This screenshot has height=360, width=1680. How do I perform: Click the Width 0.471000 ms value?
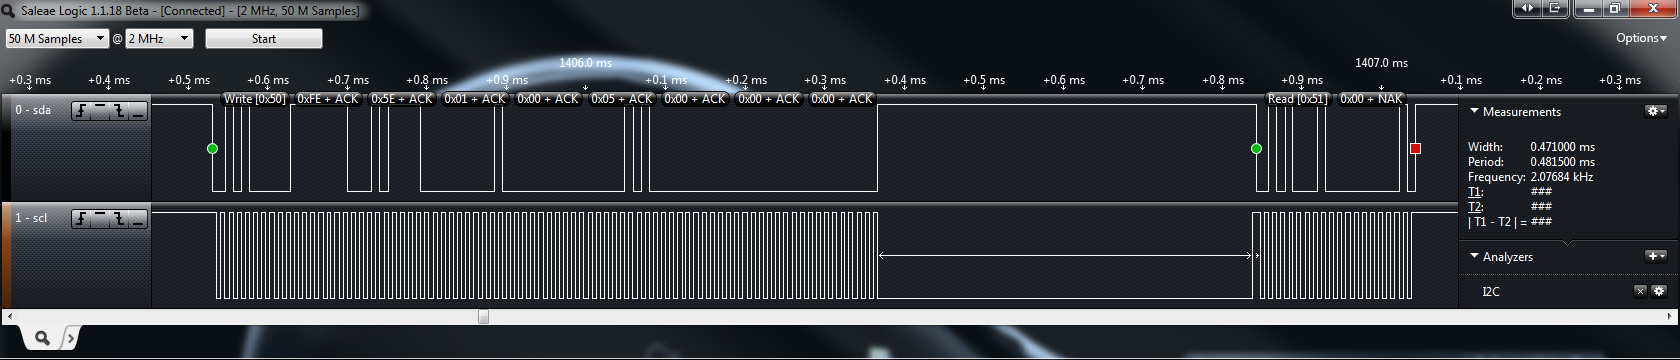1562,147
